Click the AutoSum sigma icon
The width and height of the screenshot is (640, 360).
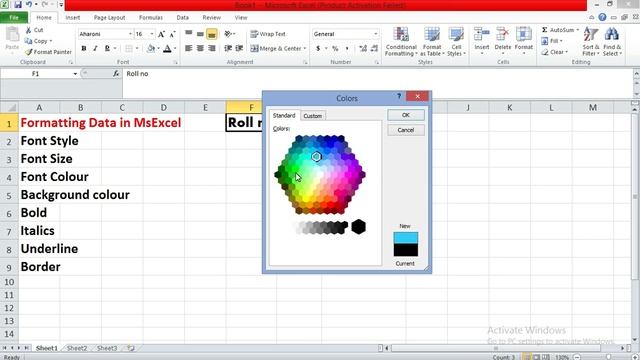(x=544, y=30)
